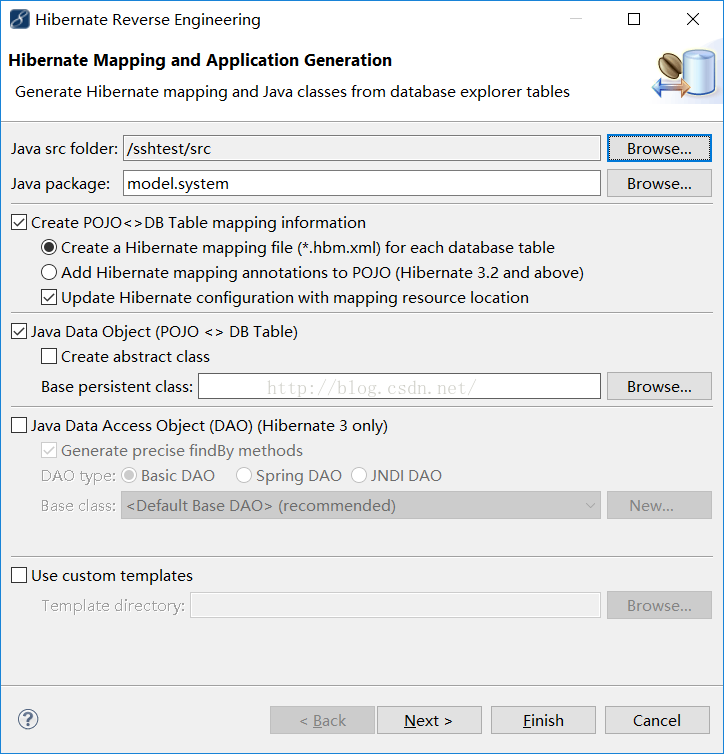Select Spring DAO radio button
724x754 pixels.
click(x=244, y=475)
